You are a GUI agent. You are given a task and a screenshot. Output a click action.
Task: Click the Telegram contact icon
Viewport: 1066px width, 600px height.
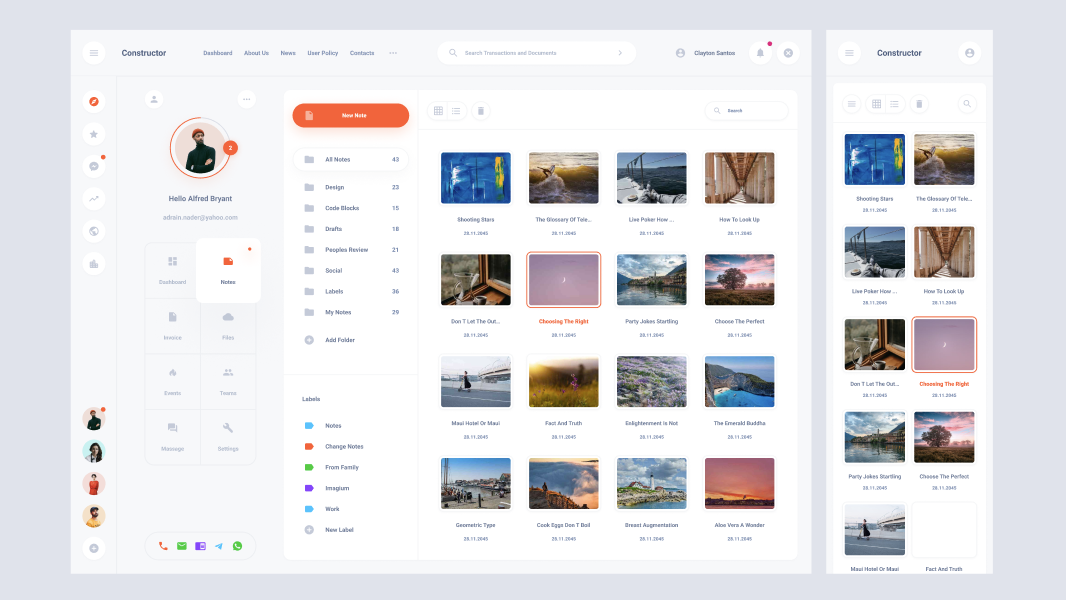218,546
